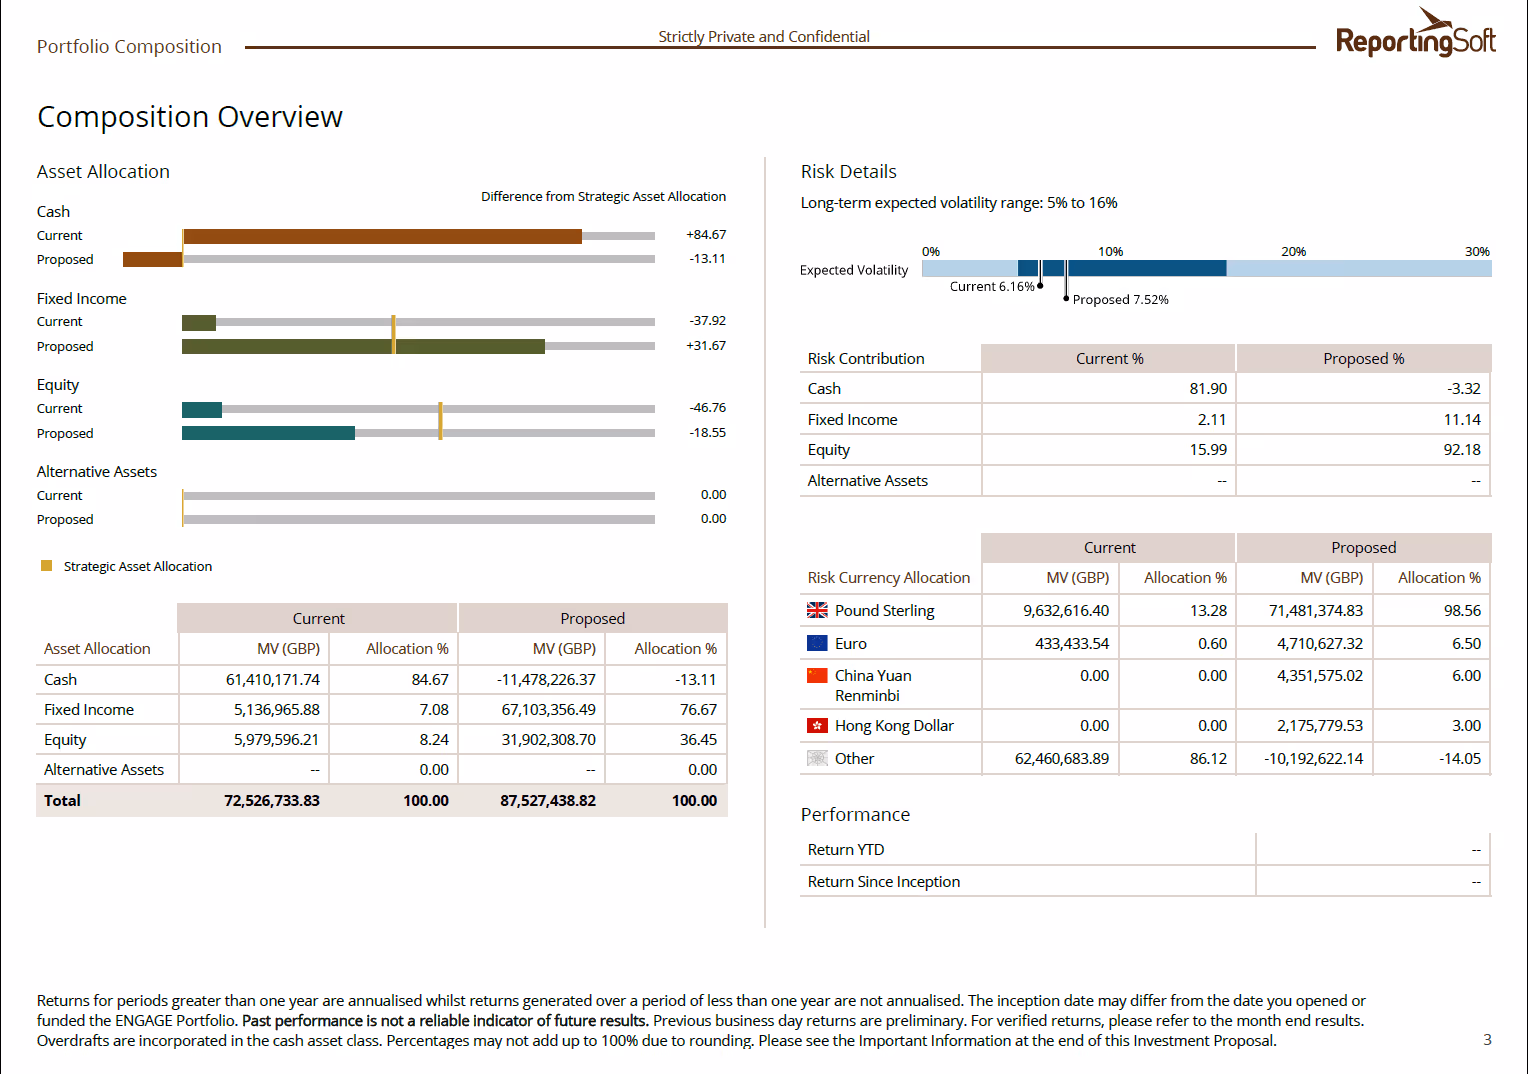Click the Hong Kong Dollar flag icon
The image size is (1528, 1074).
[817, 725]
